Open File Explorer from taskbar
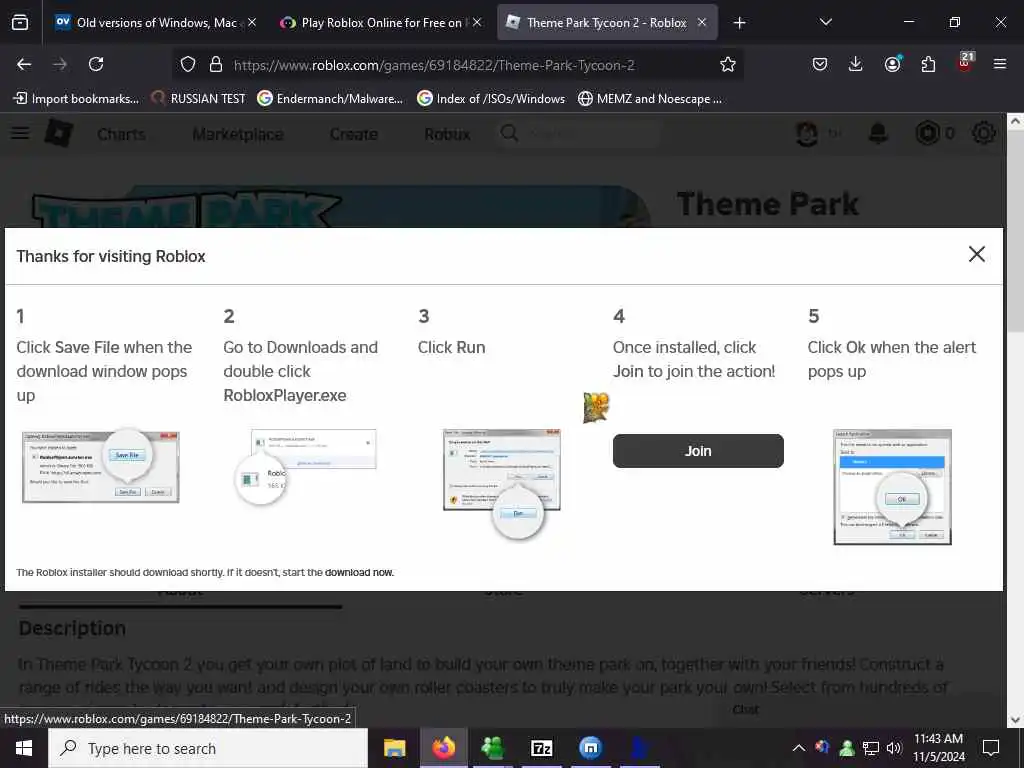Screen dimensions: 1024x768 tap(394, 748)
